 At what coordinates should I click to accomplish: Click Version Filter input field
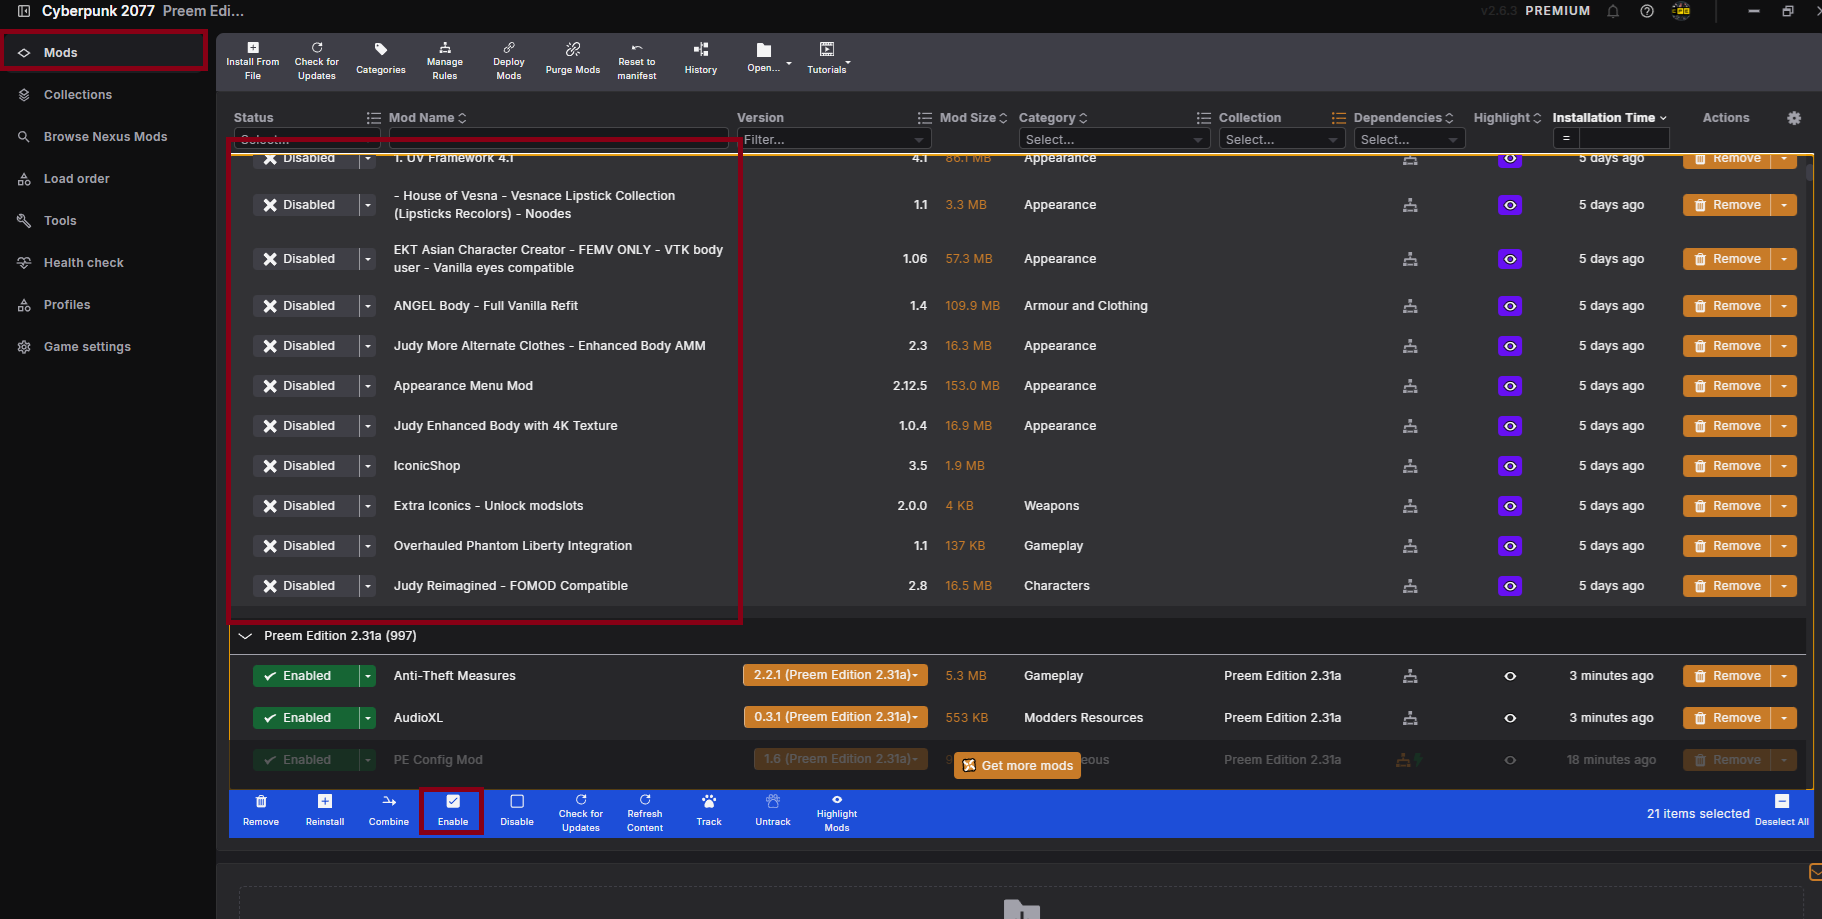tap(834, 139)
